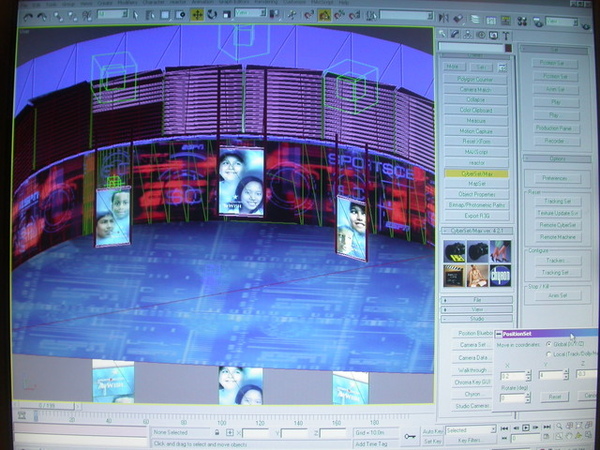The width and height of the screenshot is (600, 450).
Task: Click the Color Clipboard utility button
Action: (476, 110)
